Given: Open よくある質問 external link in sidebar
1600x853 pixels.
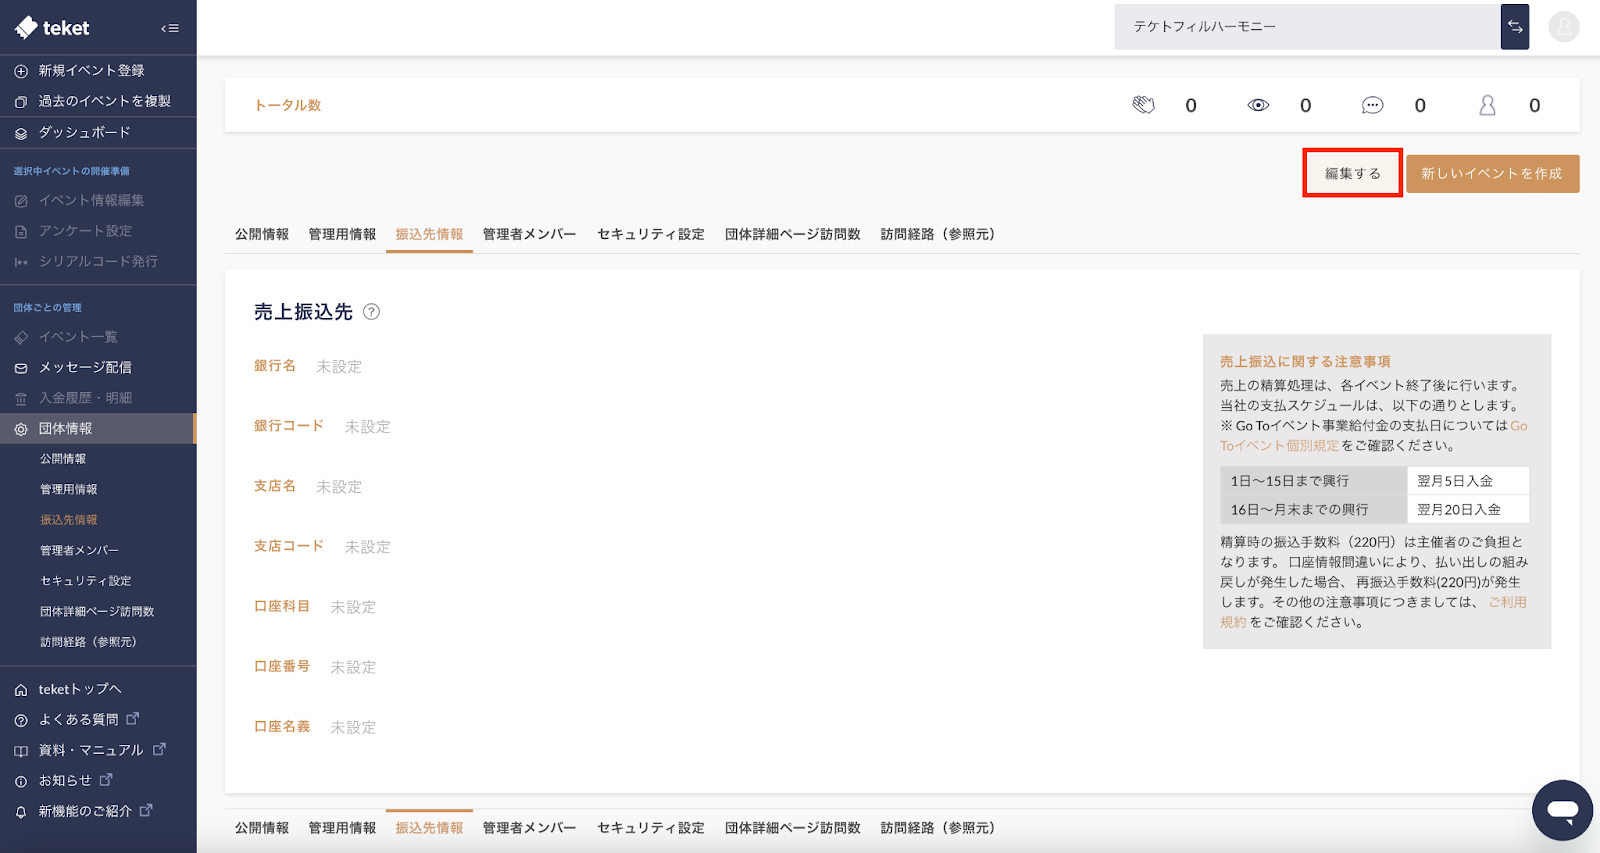Looking at the screenshot, I should pyautogui.click(x=78, y=719).
